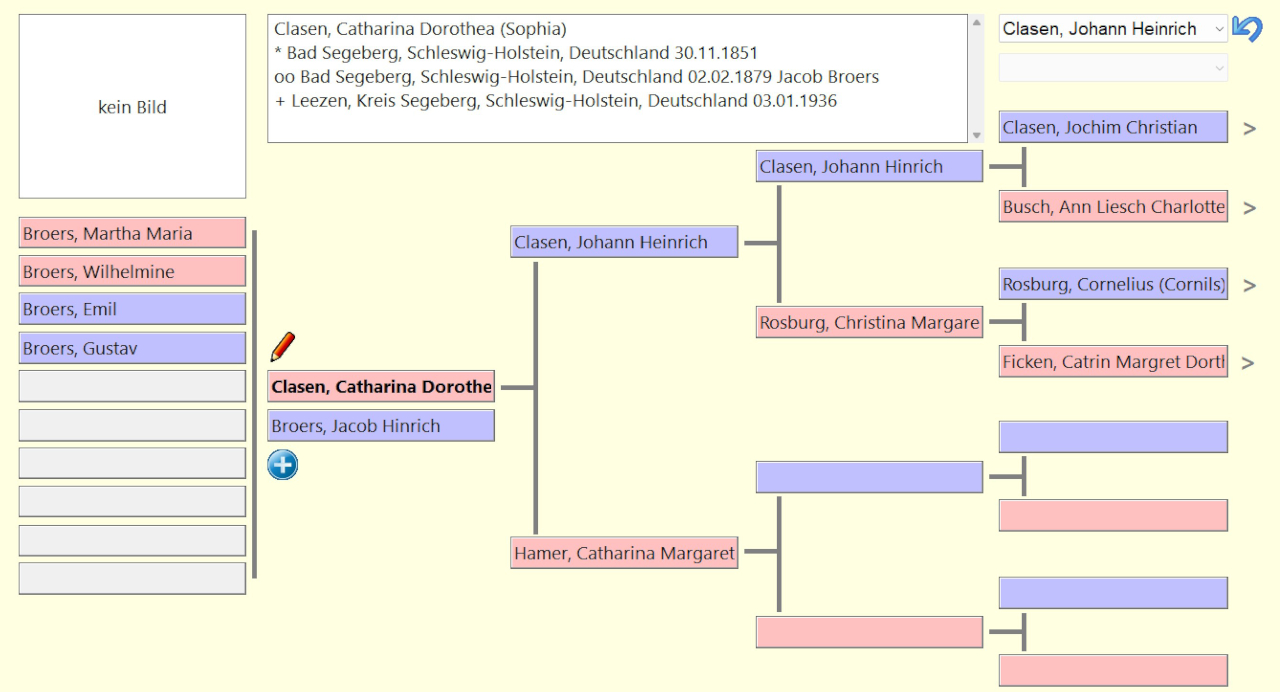1280x692 pixels.
Task: Select child Broers, Martha Maria
Action: (x=132, y=233)
